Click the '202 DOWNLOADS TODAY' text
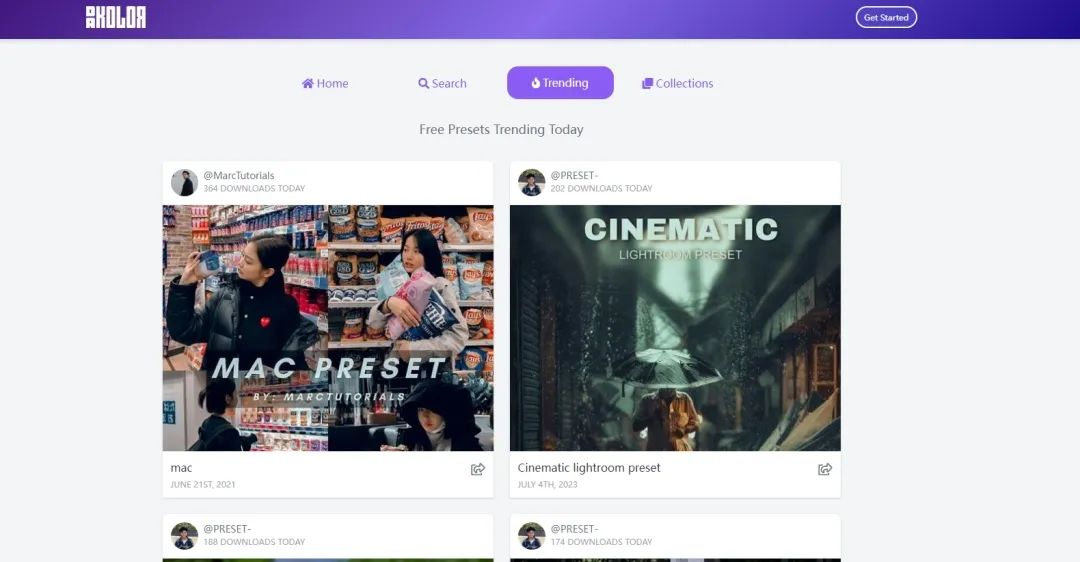This screenshot has height=562, width=1080. [x=601, y=189]
